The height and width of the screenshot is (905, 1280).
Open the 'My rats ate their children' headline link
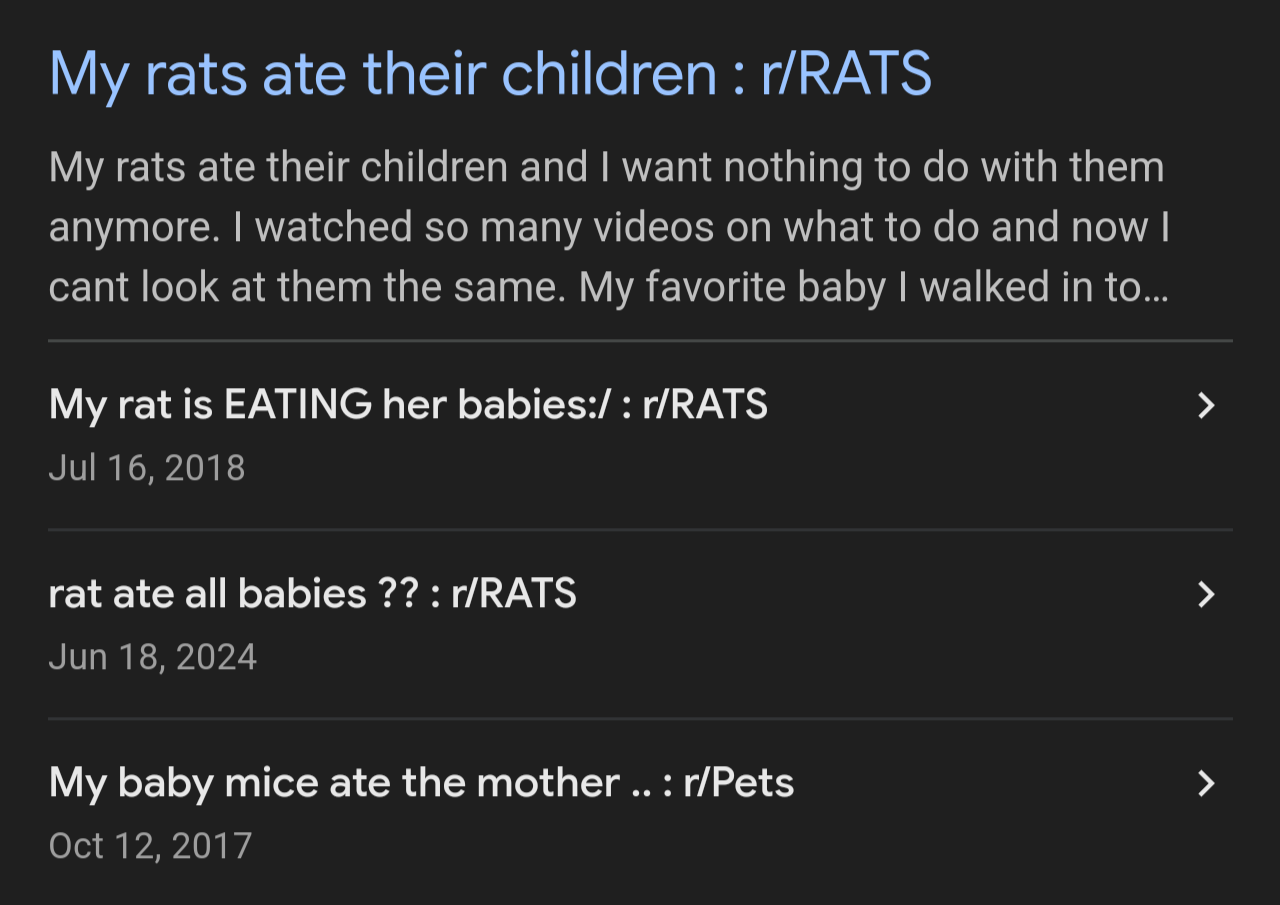coord(490,75)
